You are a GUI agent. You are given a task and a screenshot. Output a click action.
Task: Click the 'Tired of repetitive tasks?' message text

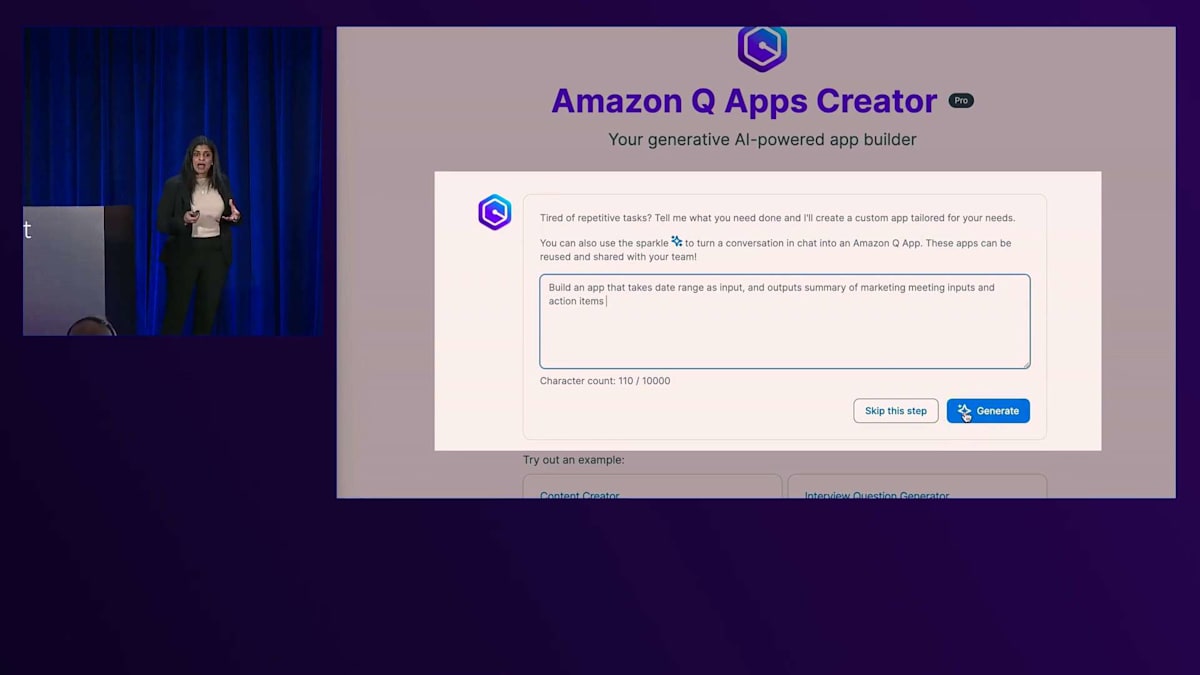pos(777,218)
